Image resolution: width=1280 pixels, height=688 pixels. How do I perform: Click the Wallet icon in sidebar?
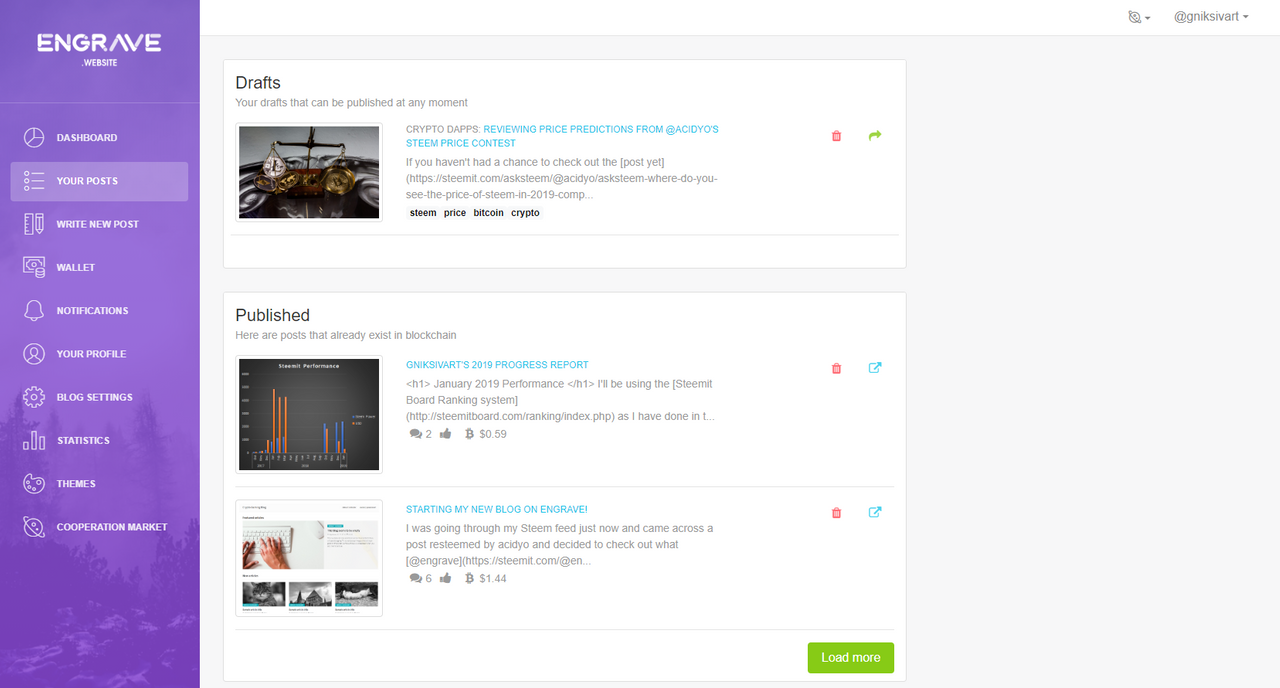(x=34, y=267)
